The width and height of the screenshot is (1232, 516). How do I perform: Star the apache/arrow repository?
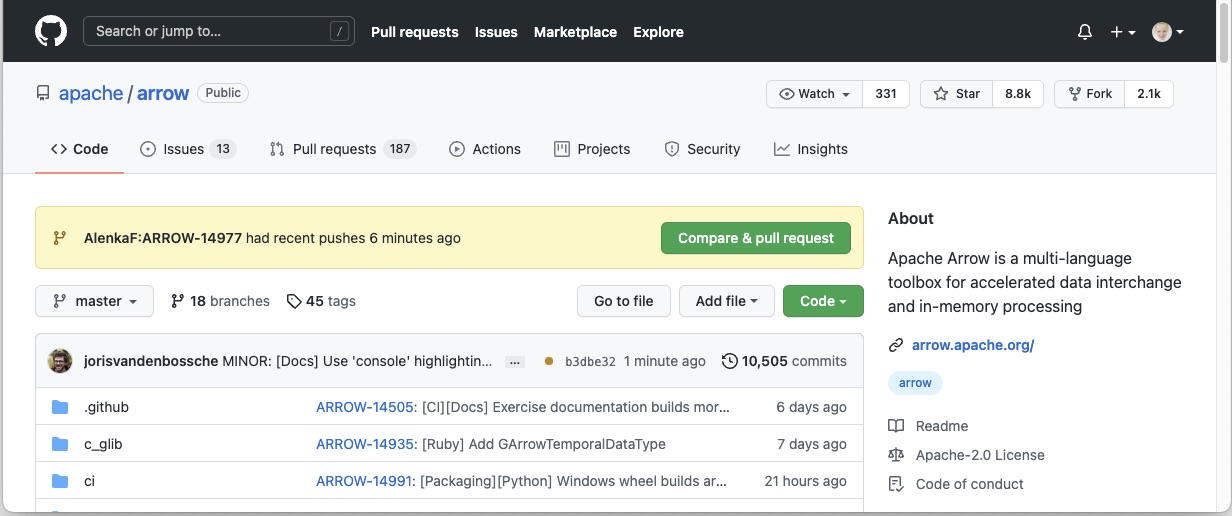(956, 94)
